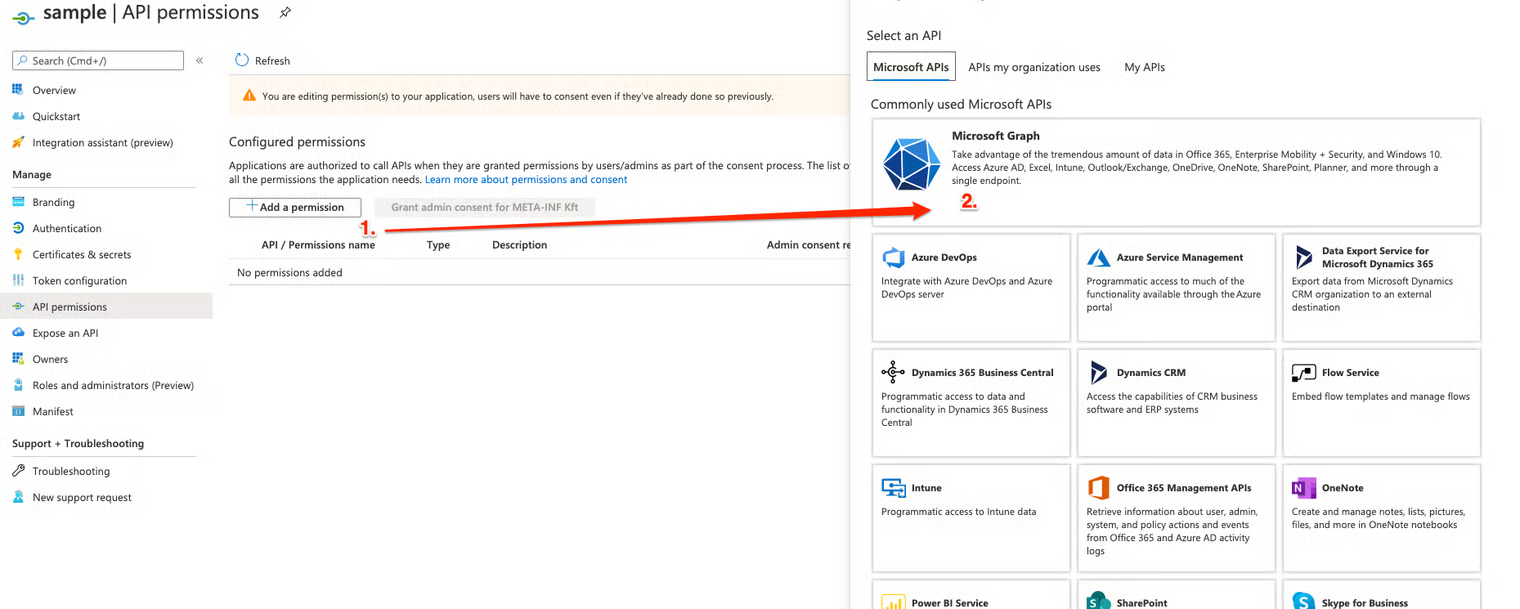Open the Office 365 Management APIs tile
Screen dimensions: 1520x609
pos(1175,517)
